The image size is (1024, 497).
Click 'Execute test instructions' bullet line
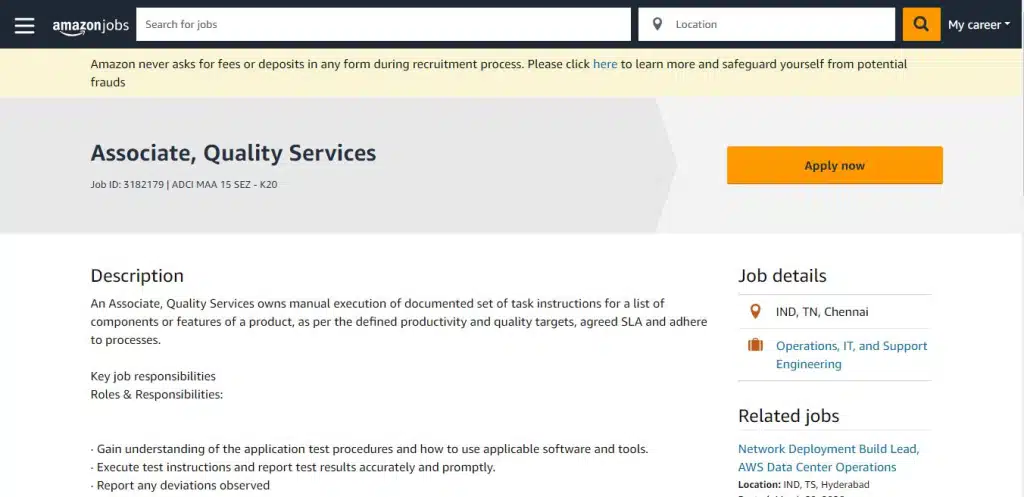pos(293,467)
